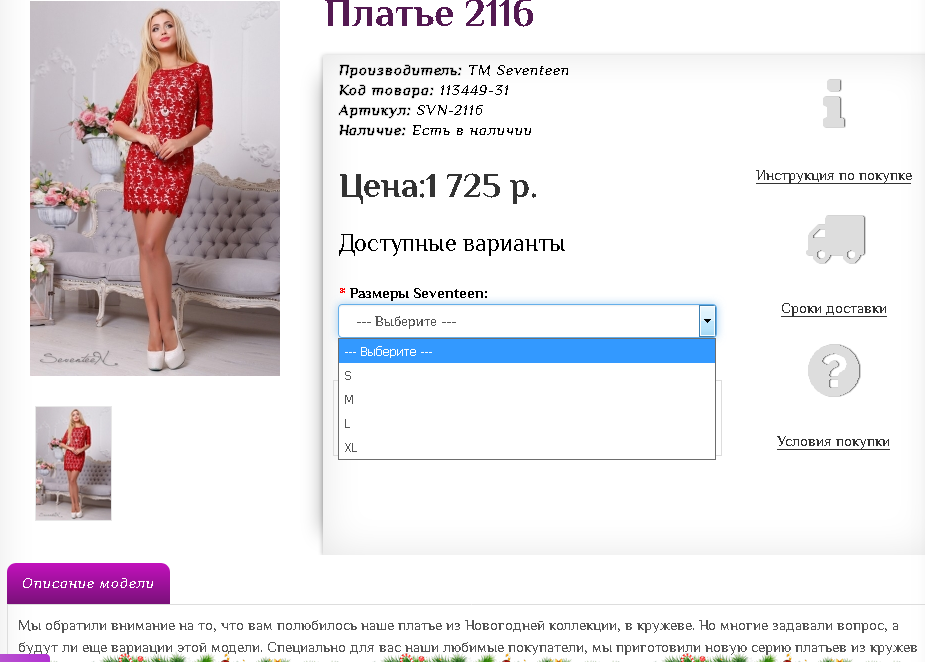925x662 pixels.
Task: Switch to the "Описание модели" tab
Action: tap(88, 583)
